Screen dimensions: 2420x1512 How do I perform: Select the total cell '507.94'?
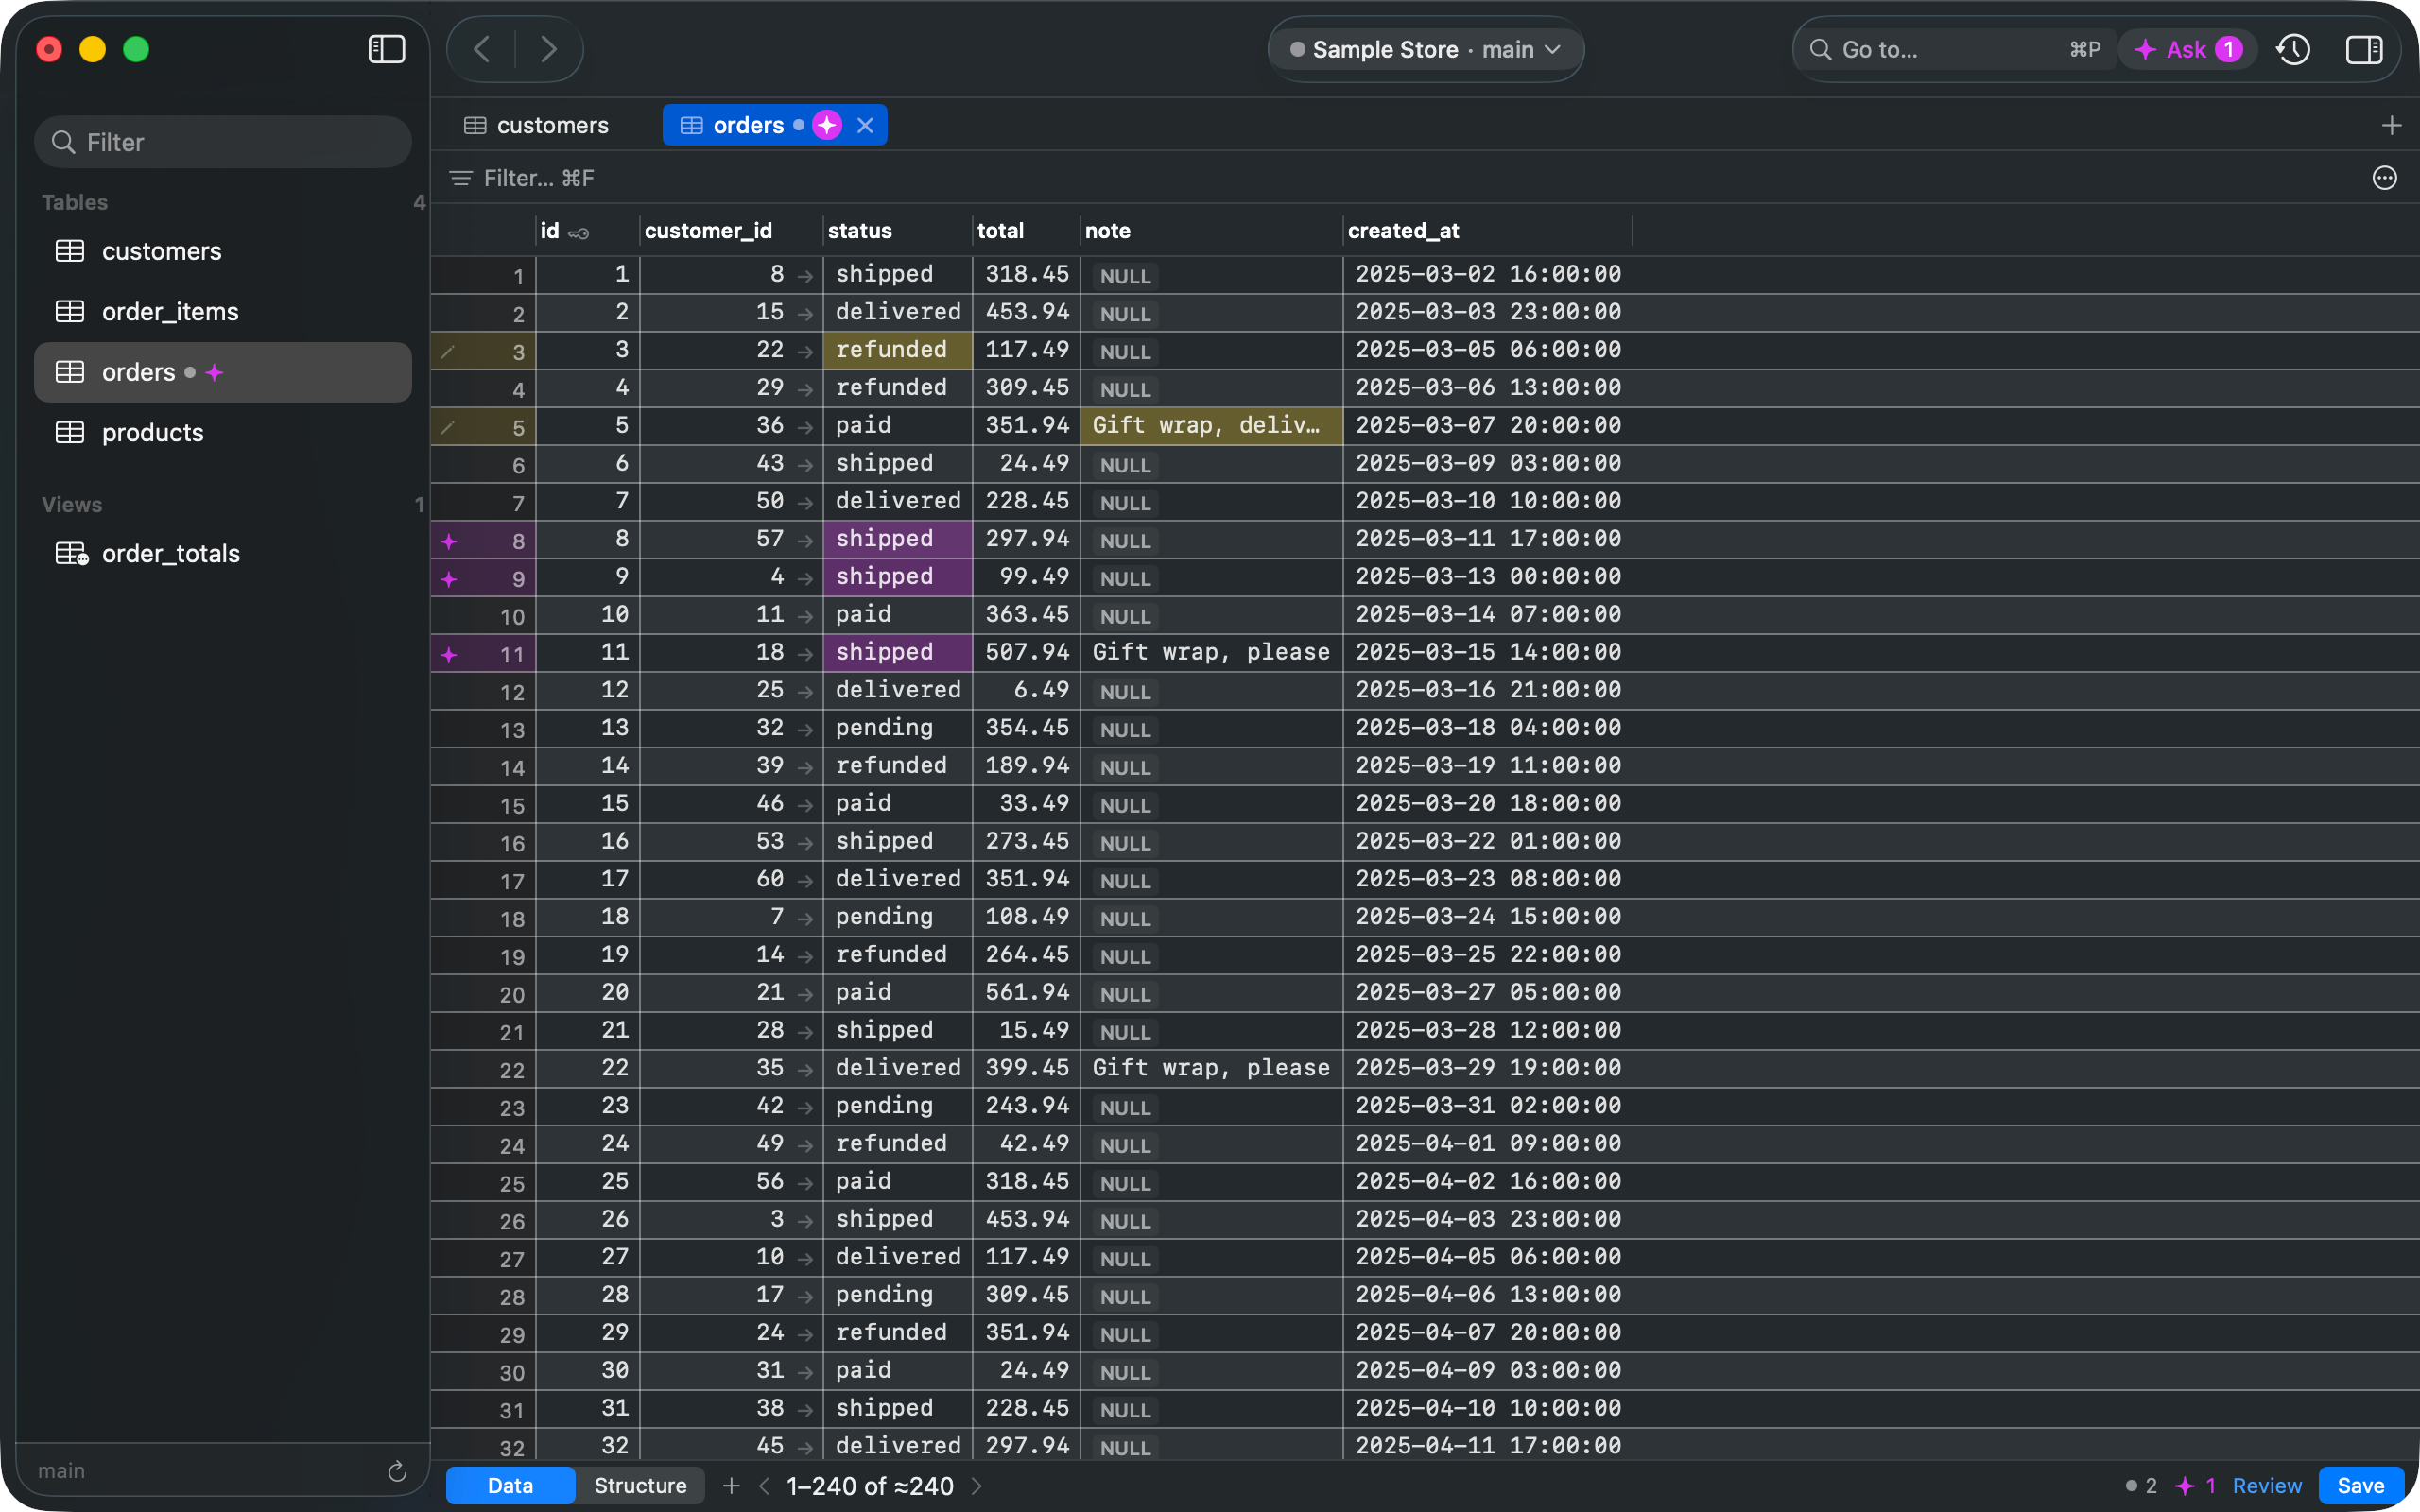(x=1027, y=653)
